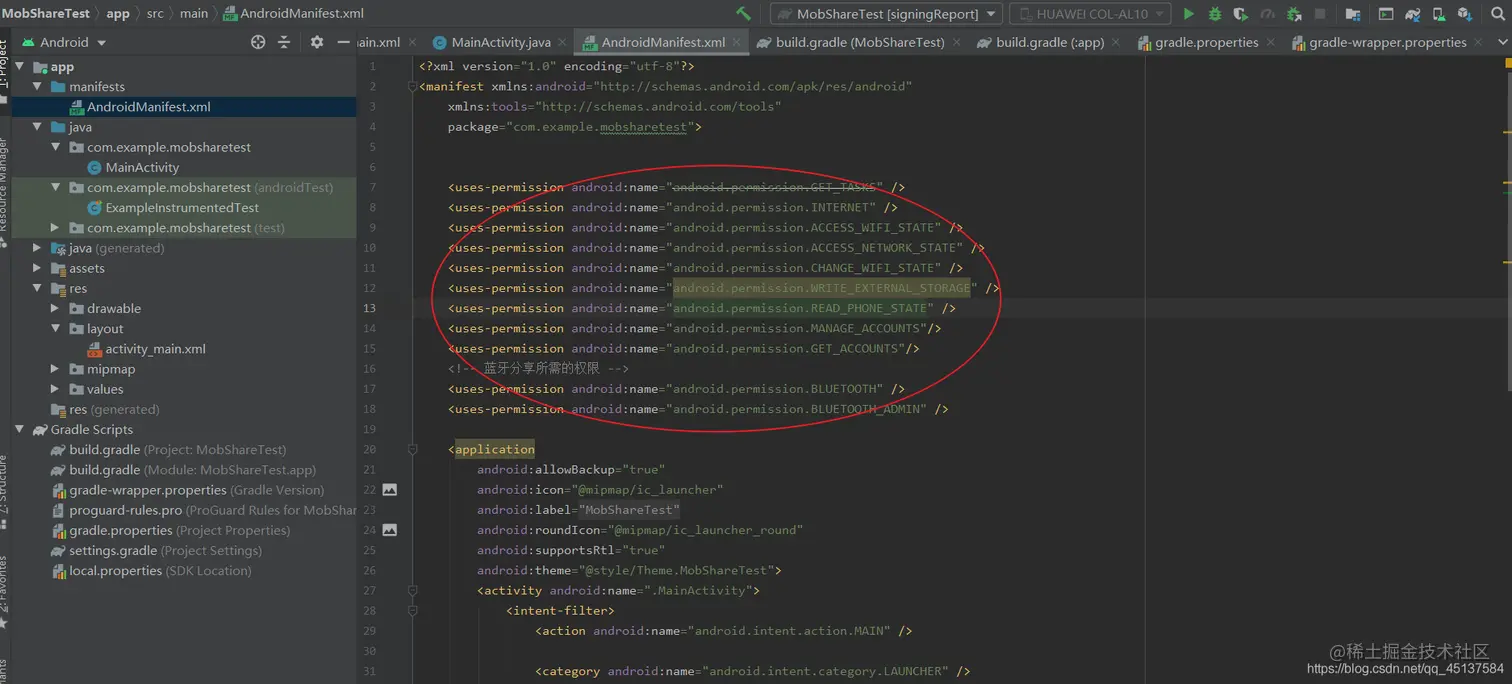Image resolution: width=1512 pixels, height=684 pixels.
Task: Switch to build.gradle (MobShareTest) tab
Action: click(860, 43)
